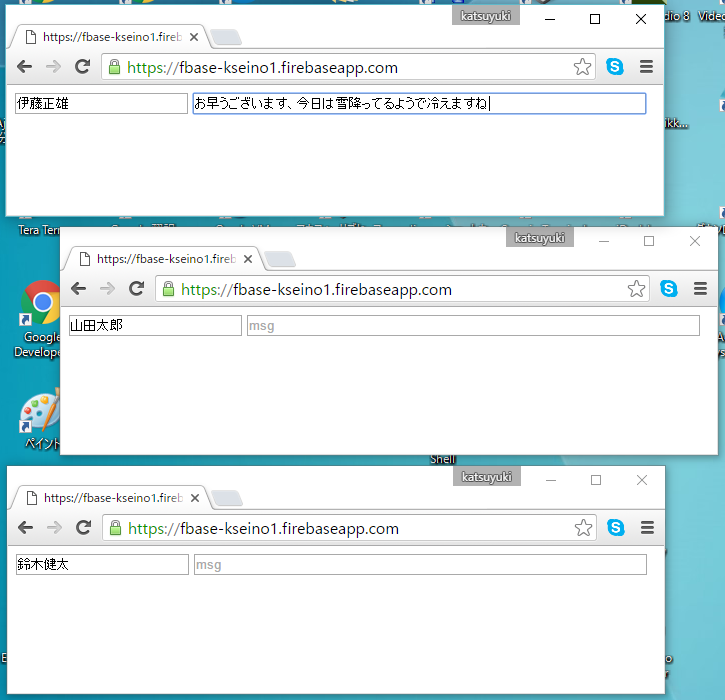The height and width of the screenshot is (700, 725).
Task: Reload page in bottom browser window
Action: pos(83,527)
